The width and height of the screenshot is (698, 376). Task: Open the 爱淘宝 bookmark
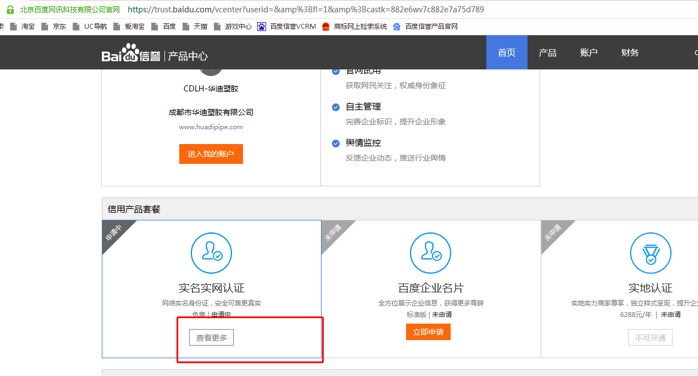[x=129, y=27]
